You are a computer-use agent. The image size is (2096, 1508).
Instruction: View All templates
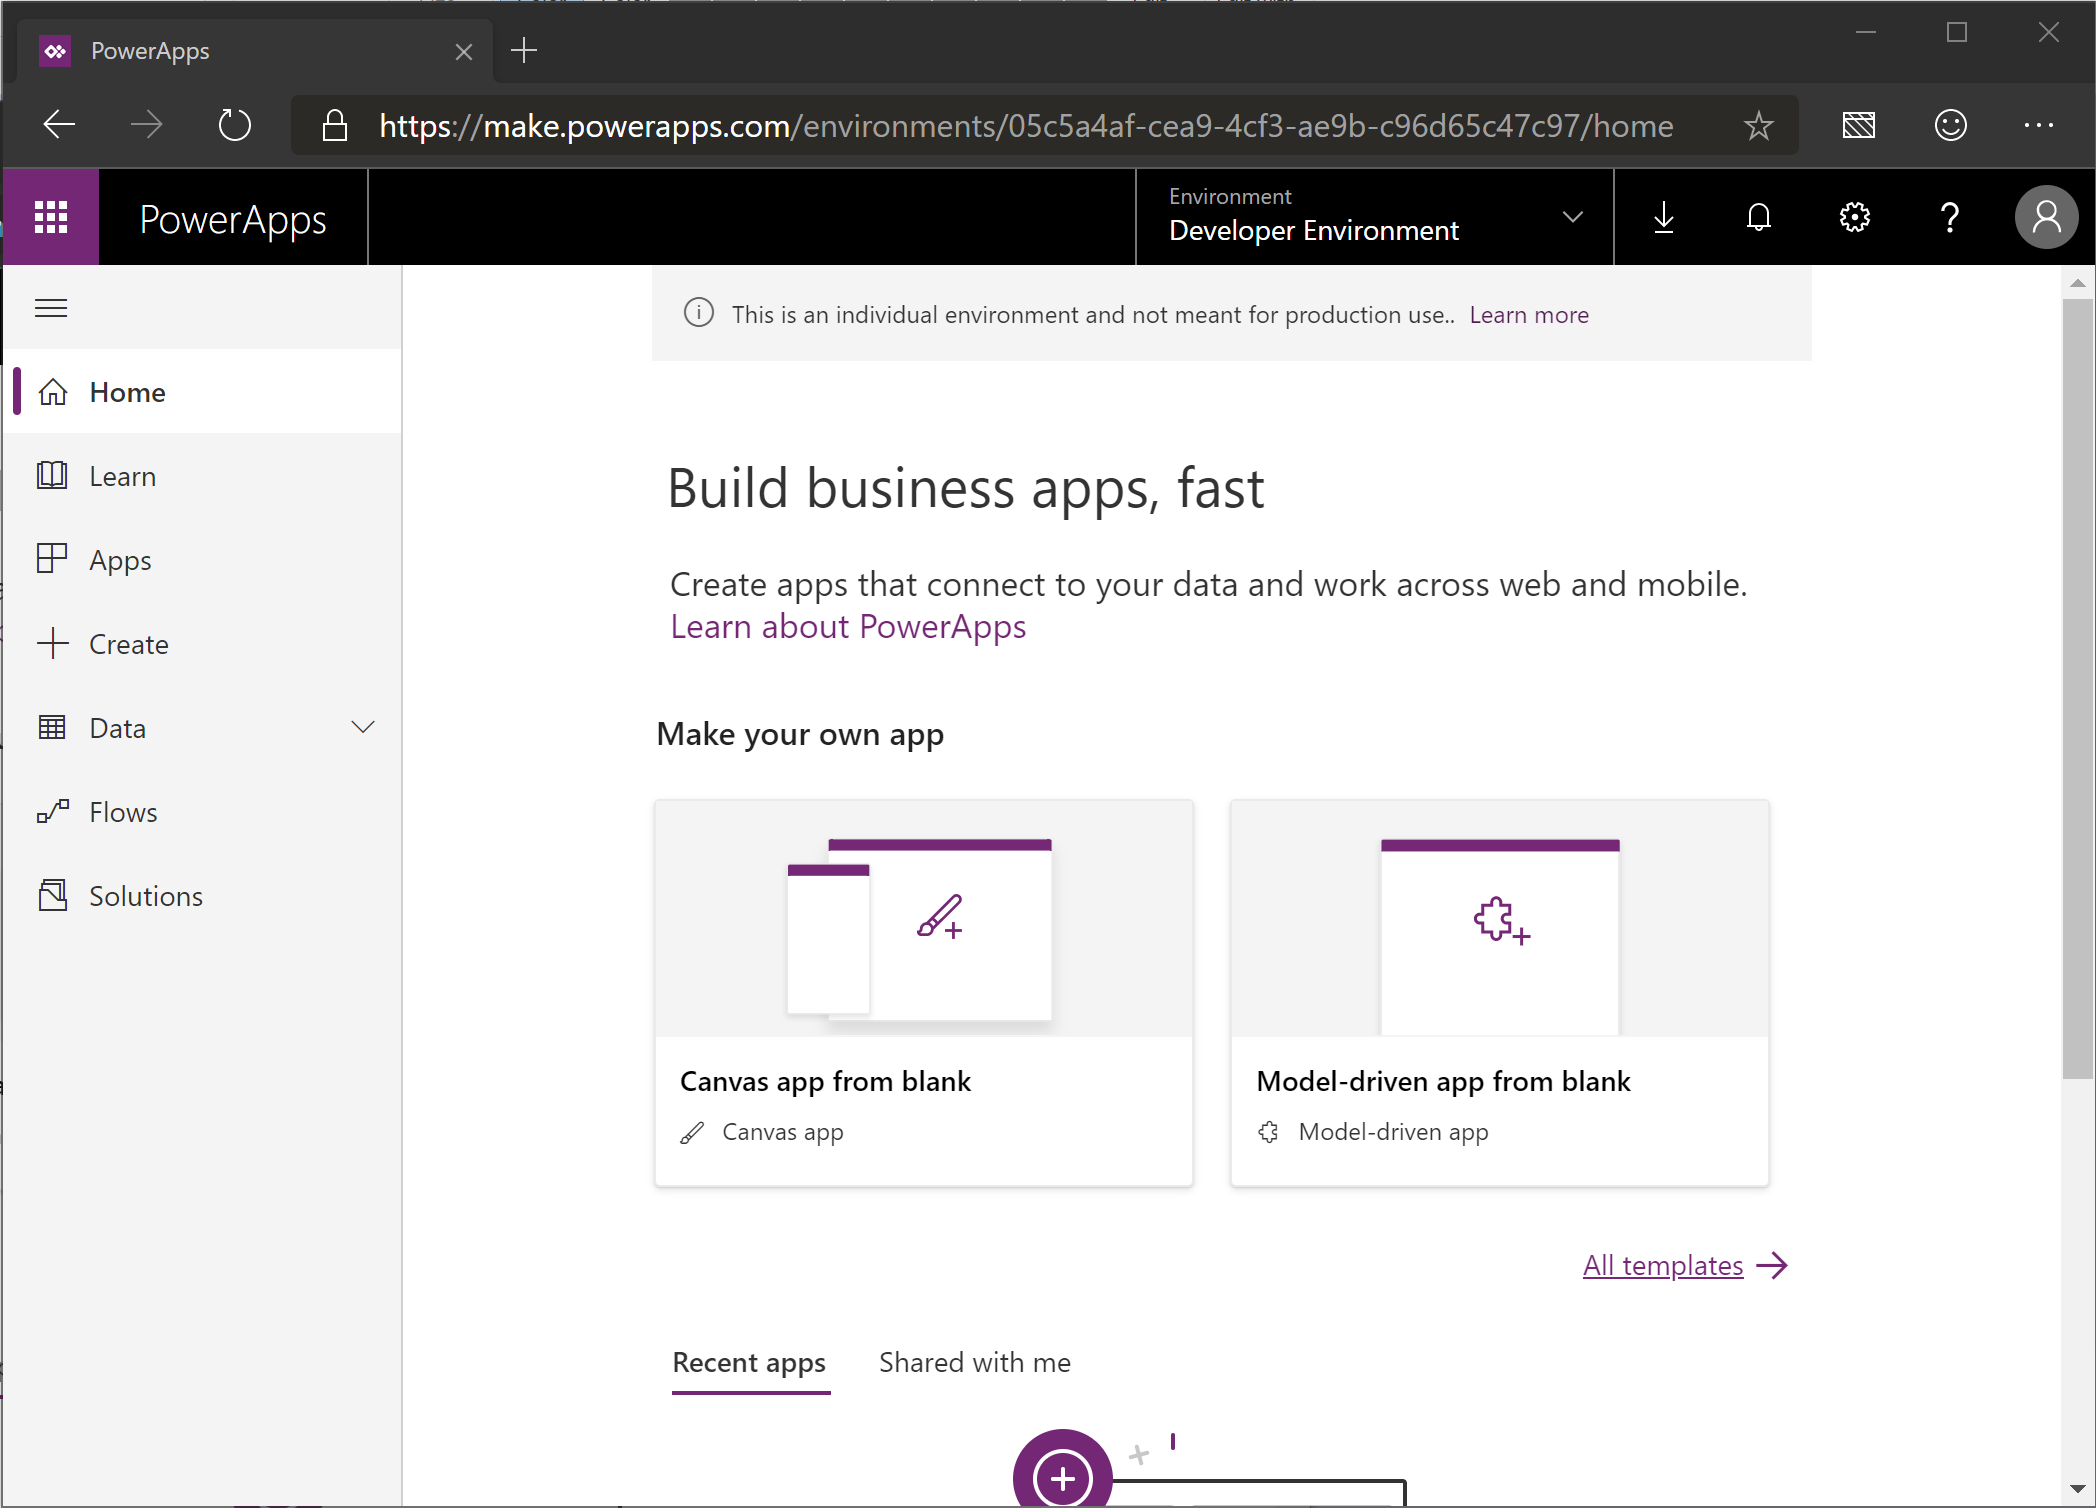(x=1662, y=1265)
